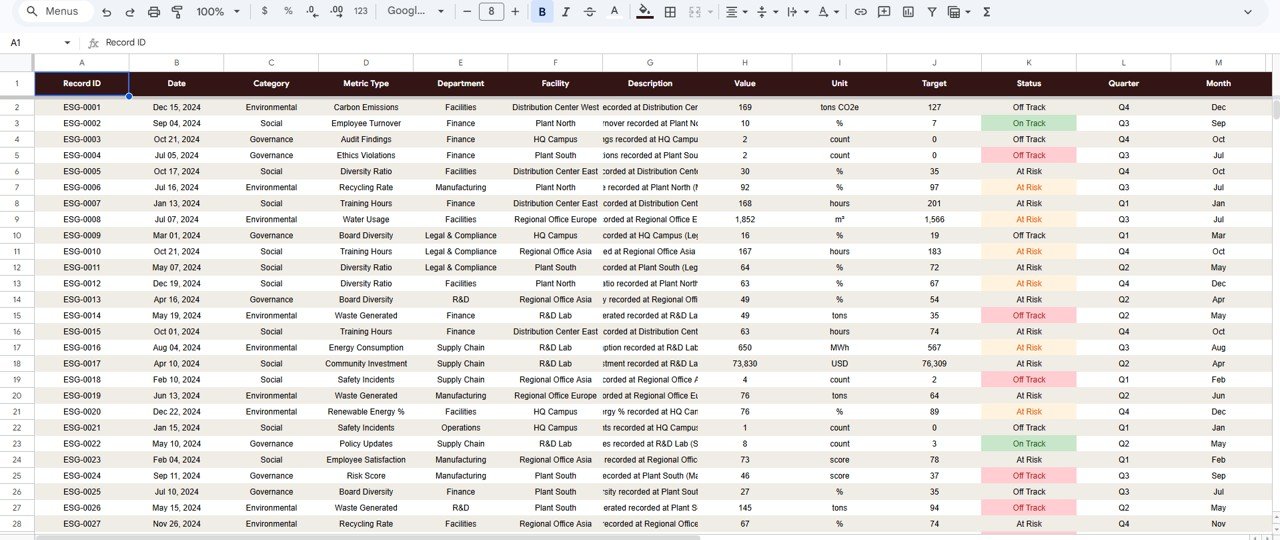Select Operations department cell in ESG-0021 row
The width and height of the screenshot is (1280, 540).
[461, 427]
